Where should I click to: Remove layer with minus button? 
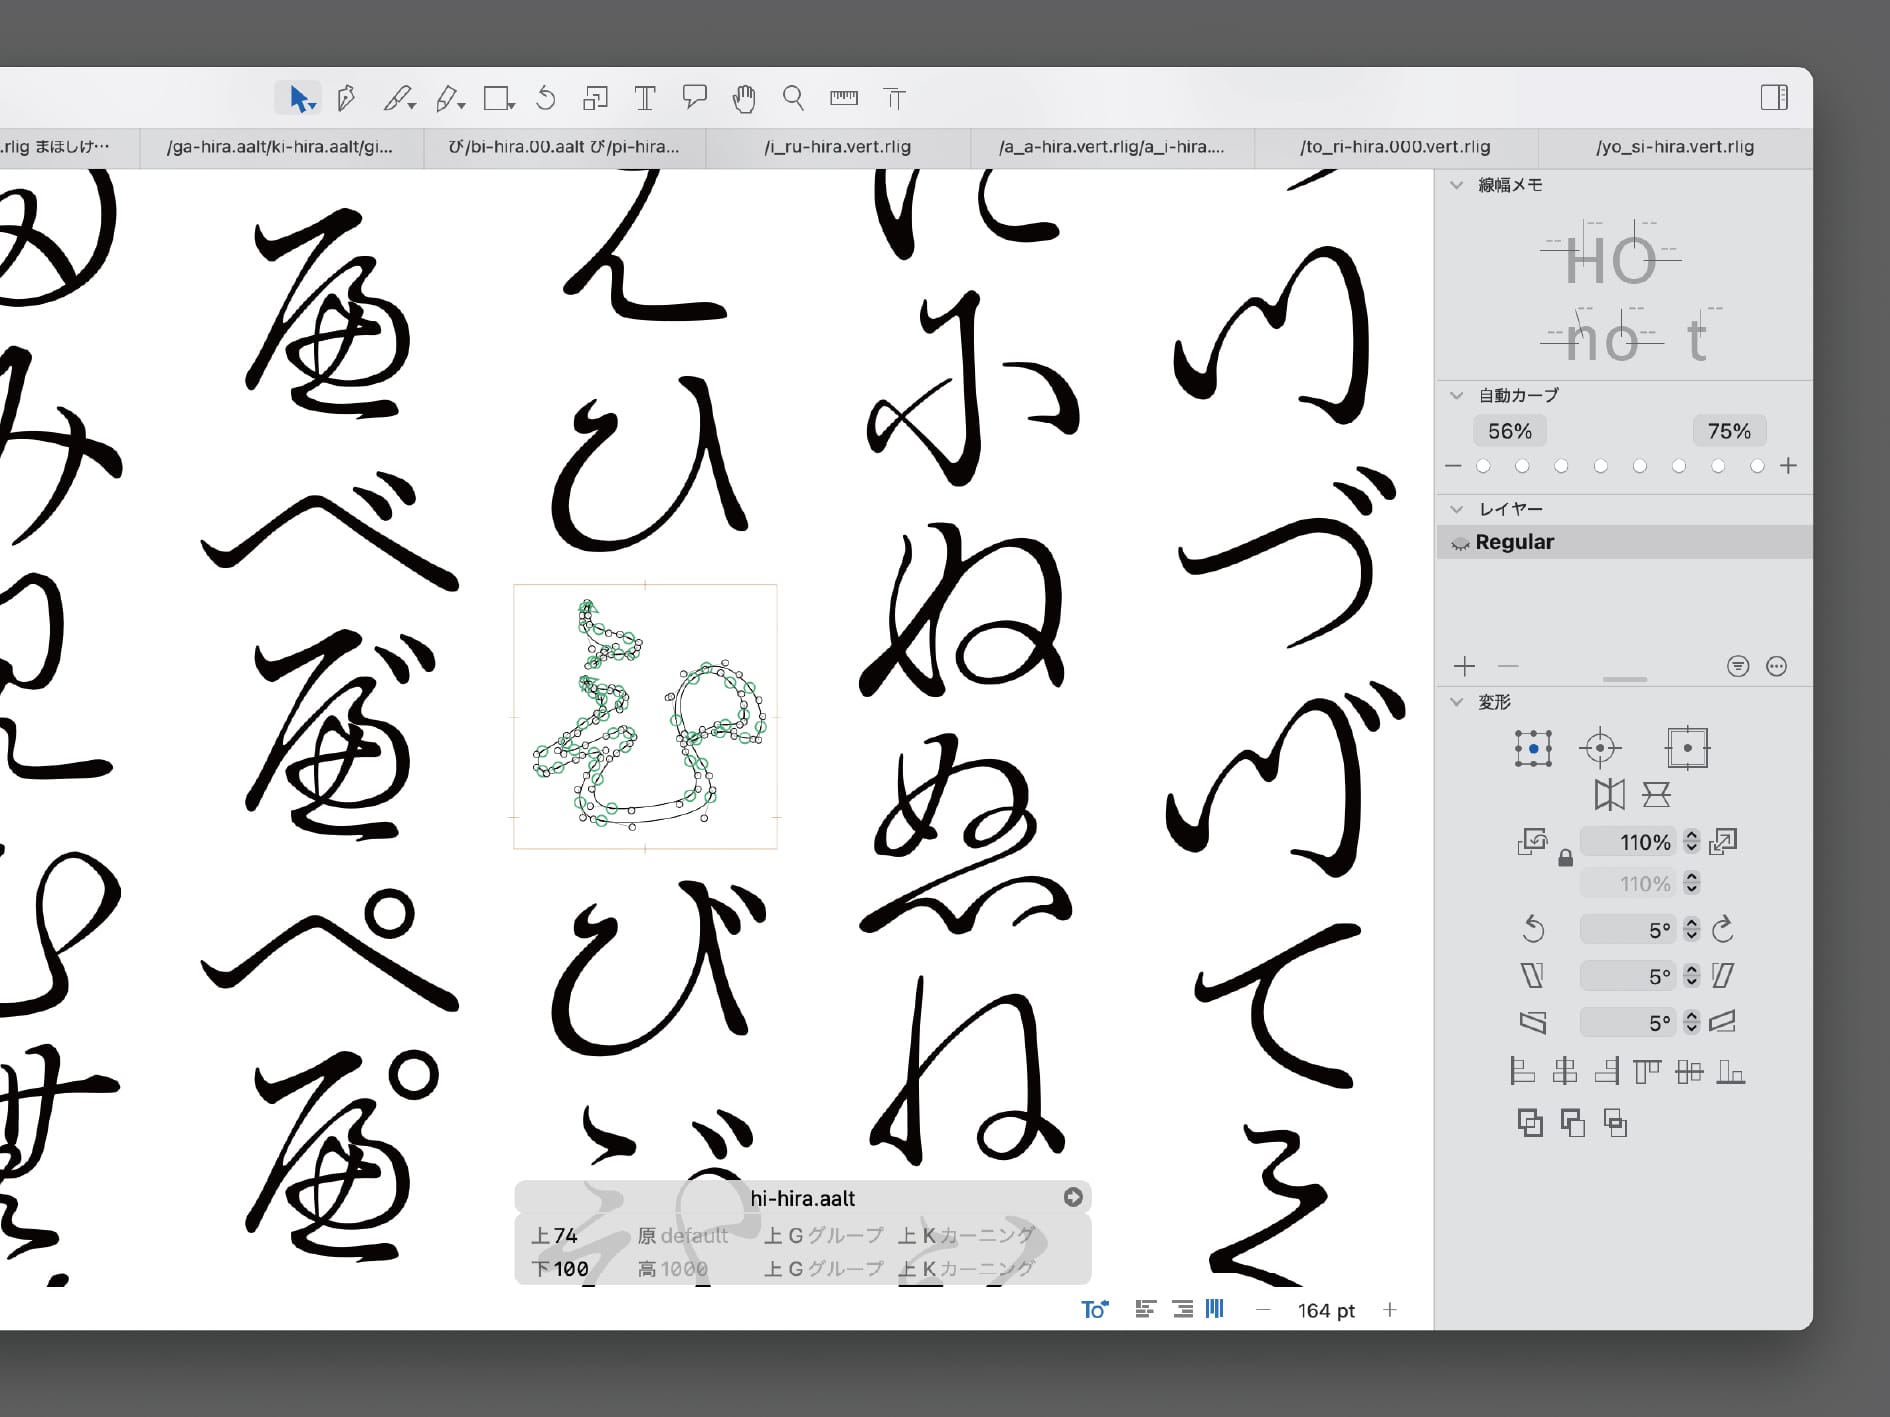1508,666
